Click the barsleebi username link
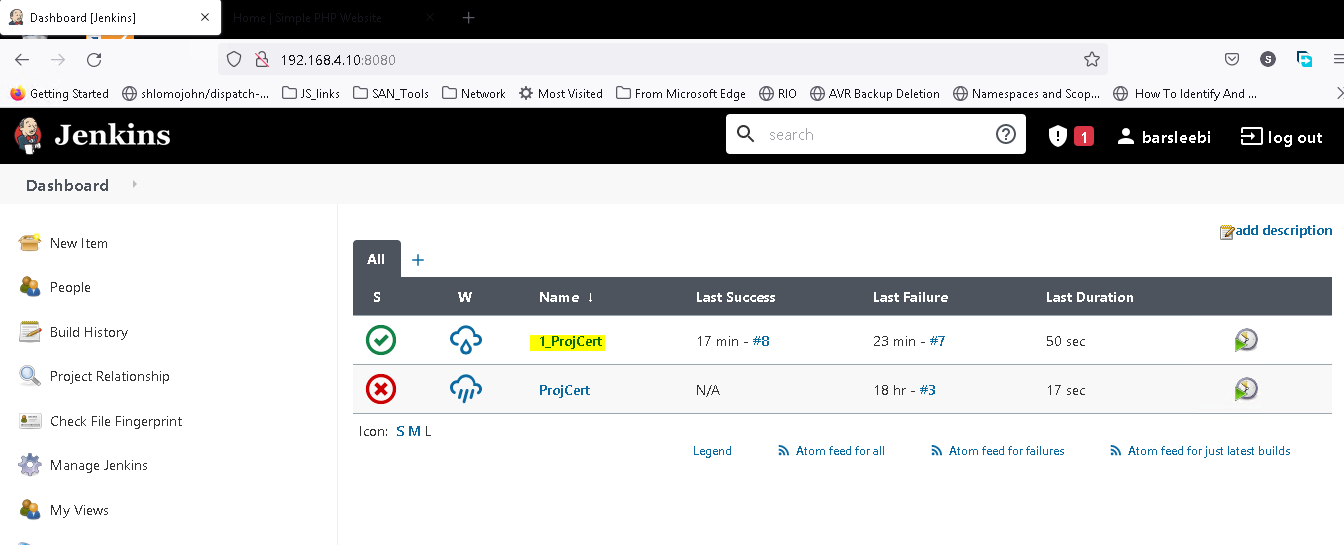Image resolution: width=1344 pixels, height=545 pixels. [x=1176, y=136]
